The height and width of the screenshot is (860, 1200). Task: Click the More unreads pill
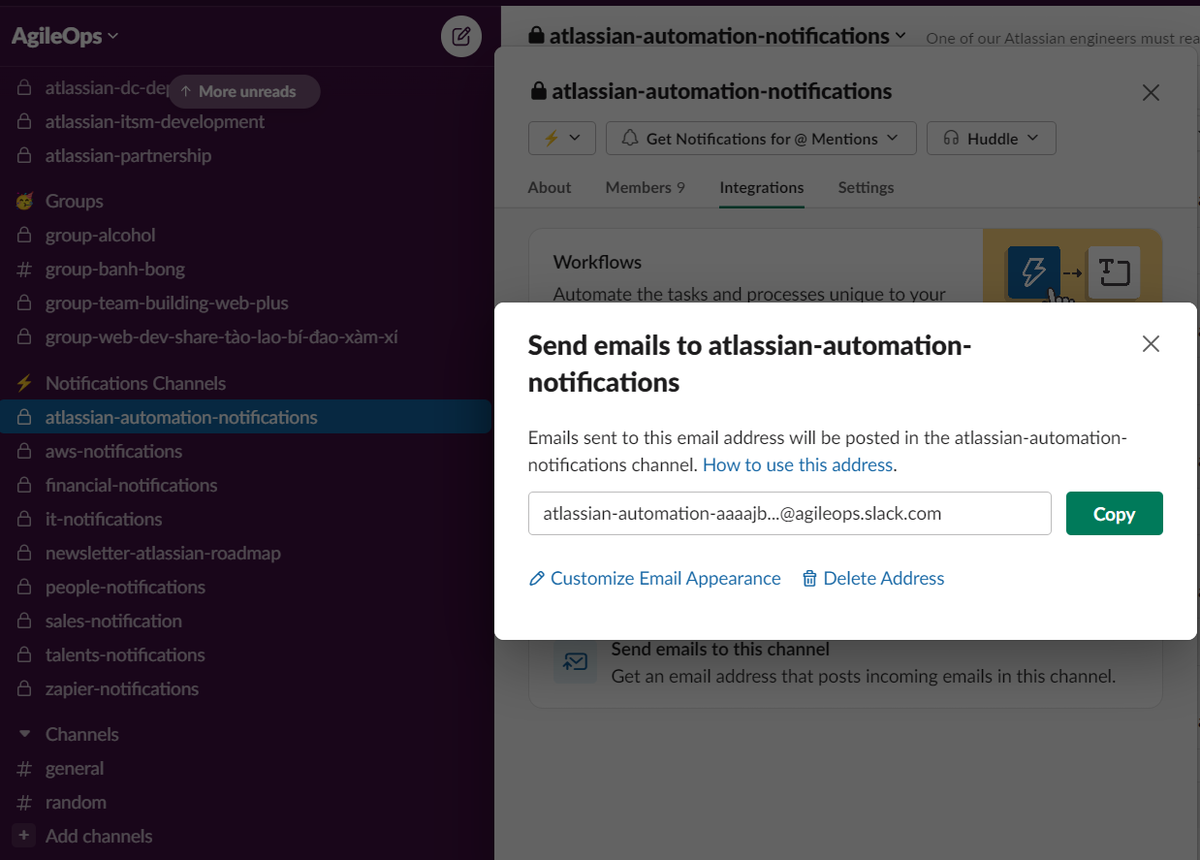(x=245, y=91)
